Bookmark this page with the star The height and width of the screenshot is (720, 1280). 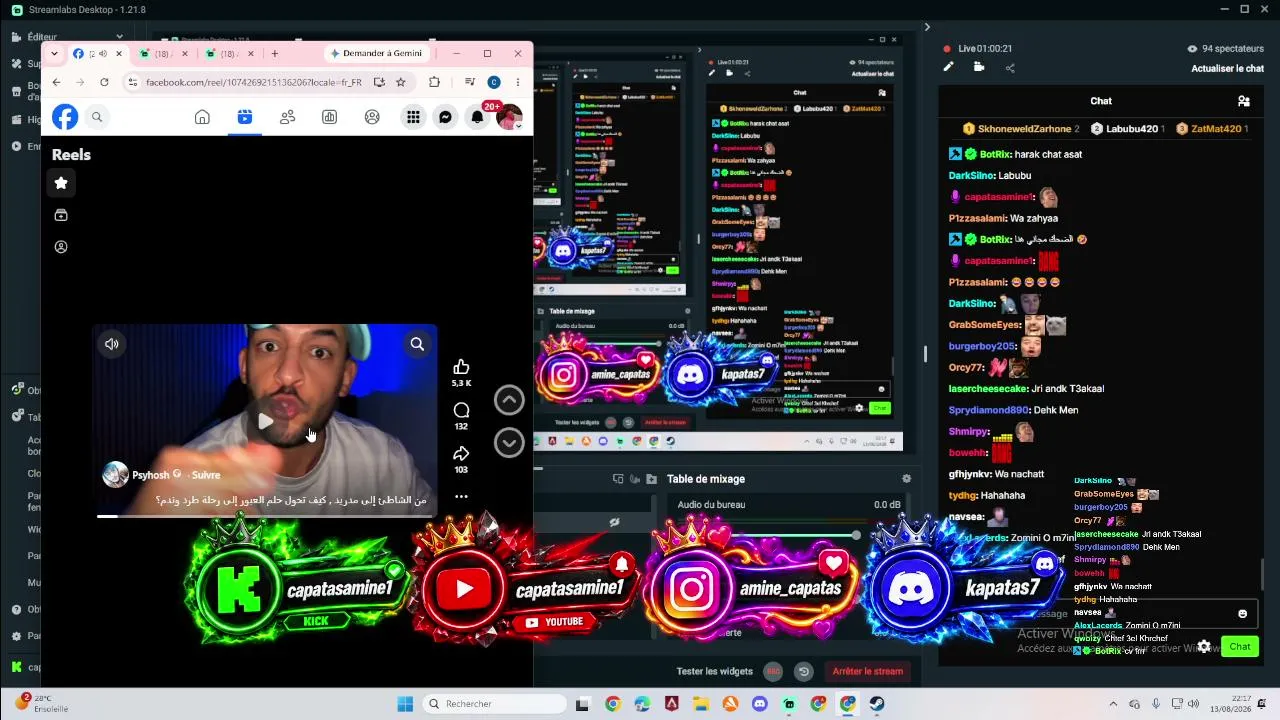coord(401,82)
